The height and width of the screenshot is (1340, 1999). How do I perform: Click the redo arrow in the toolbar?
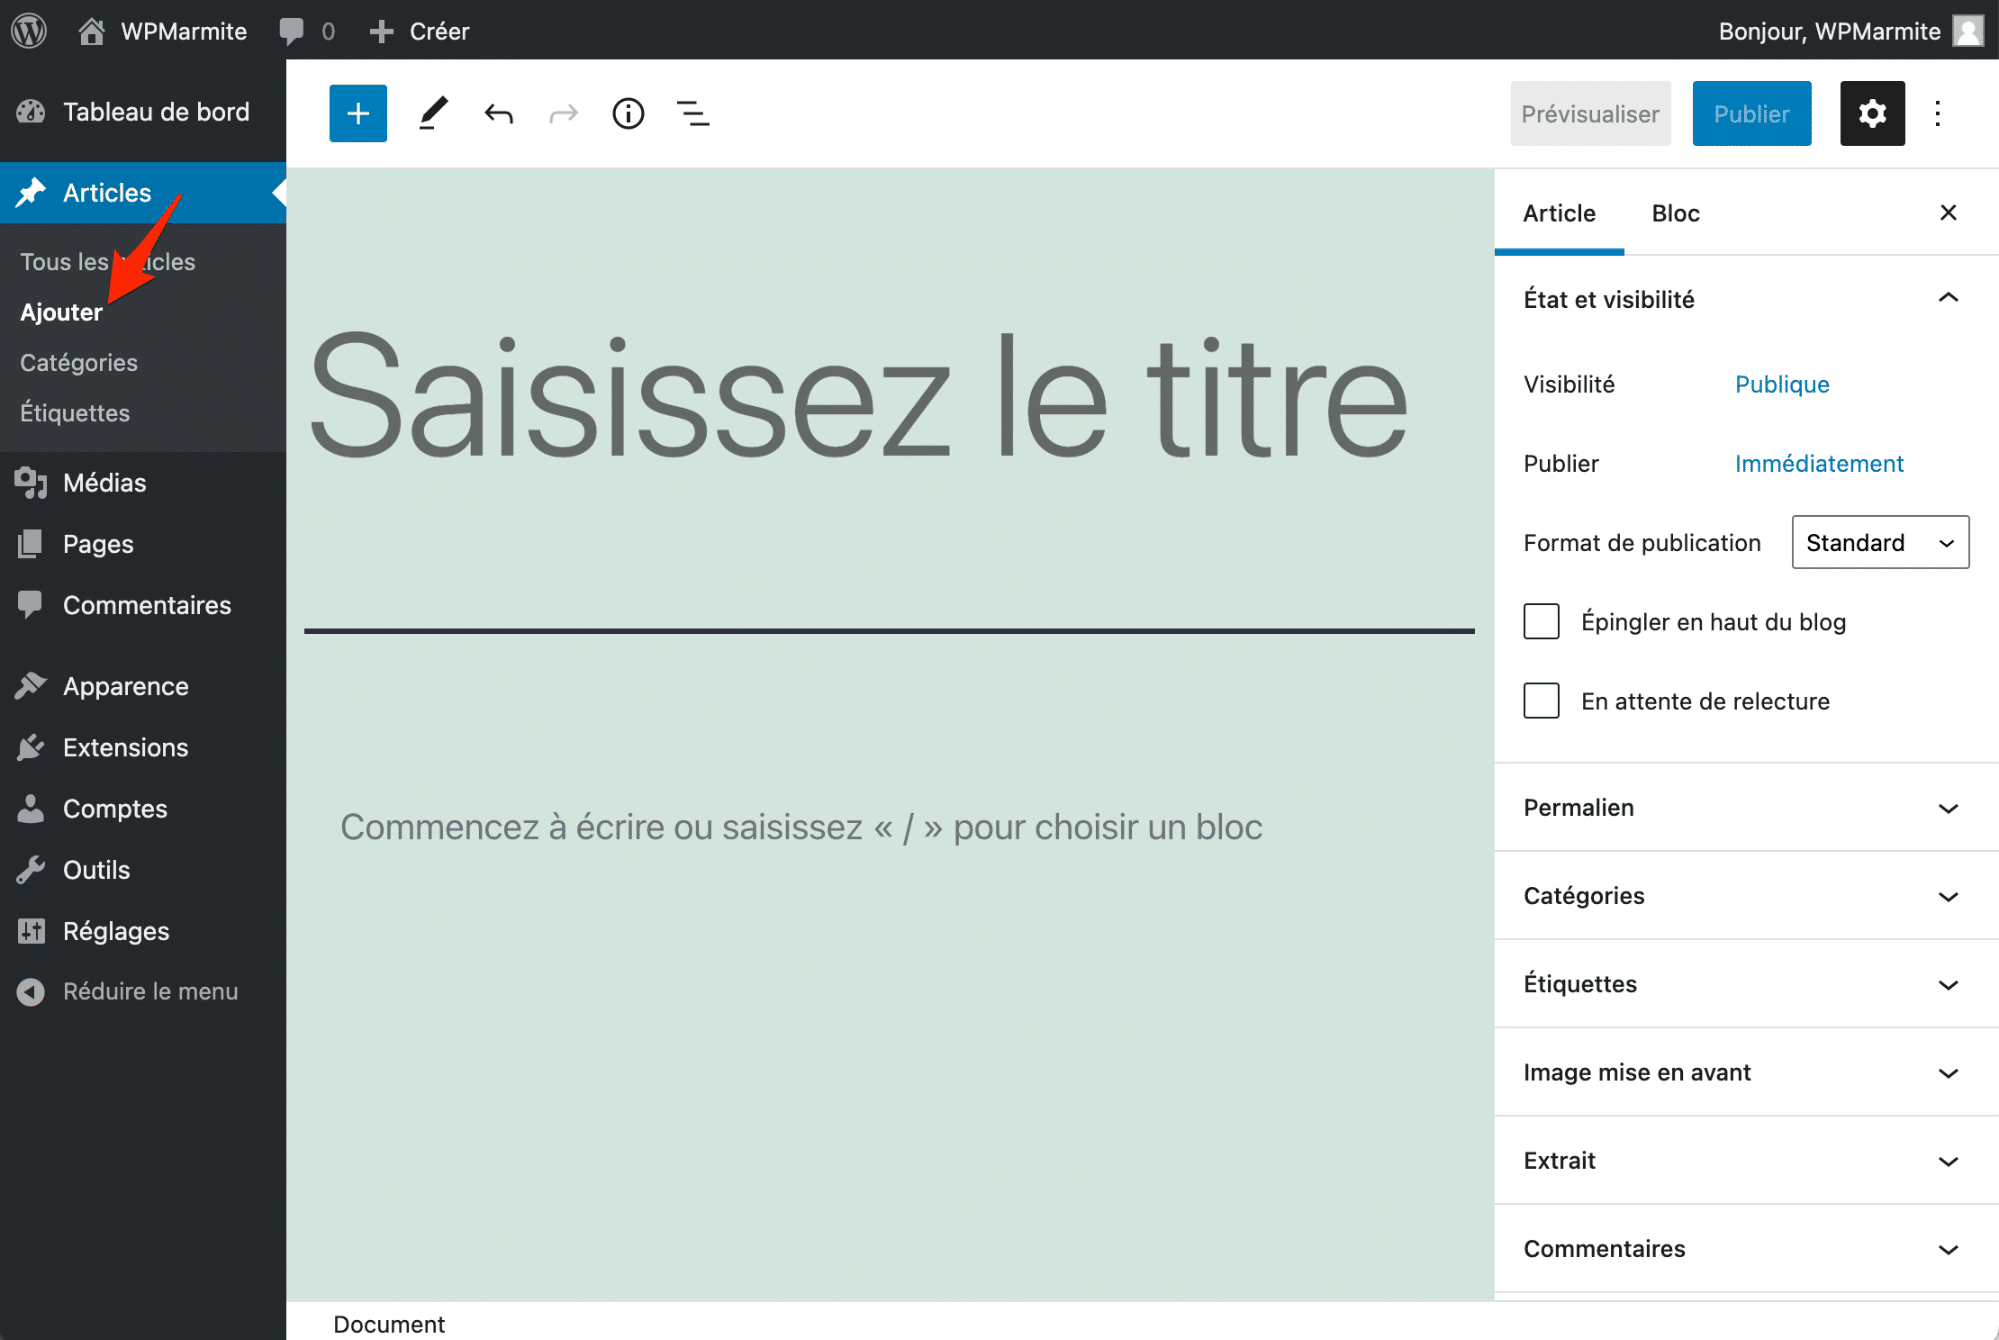[x=562, y=113]
